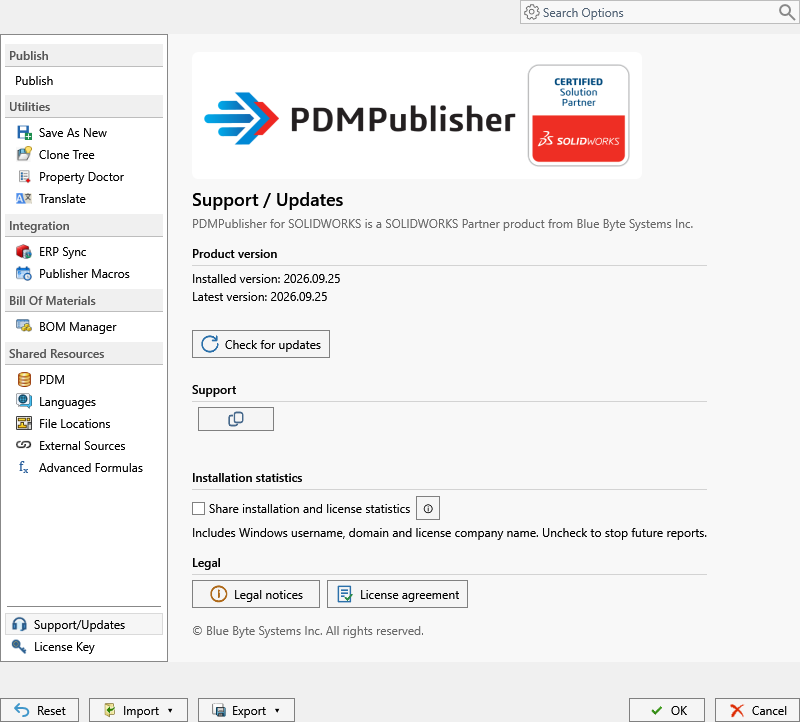
Task: Click the Support/Updates headset icon
Action: (x=19, y=624)
